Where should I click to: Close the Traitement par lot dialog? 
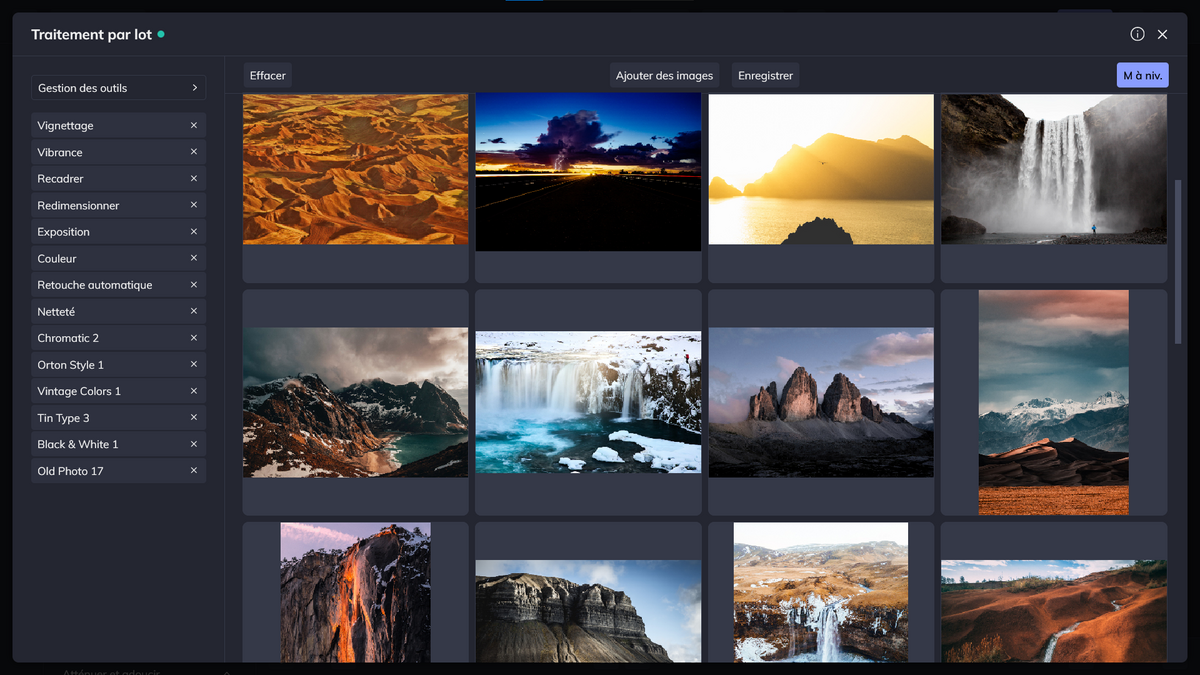click(1162, 34)
